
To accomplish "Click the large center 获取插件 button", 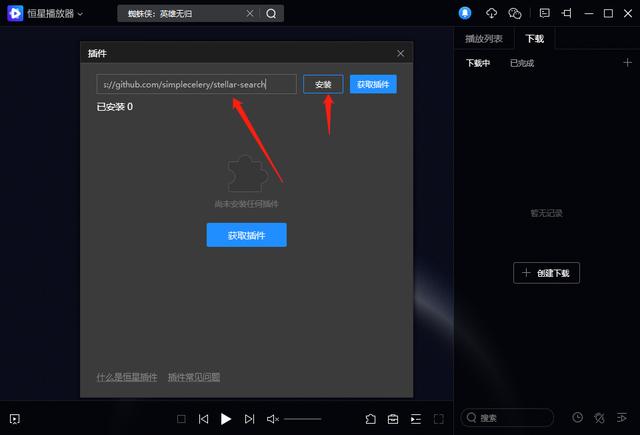I will click(x=247, y=235).
